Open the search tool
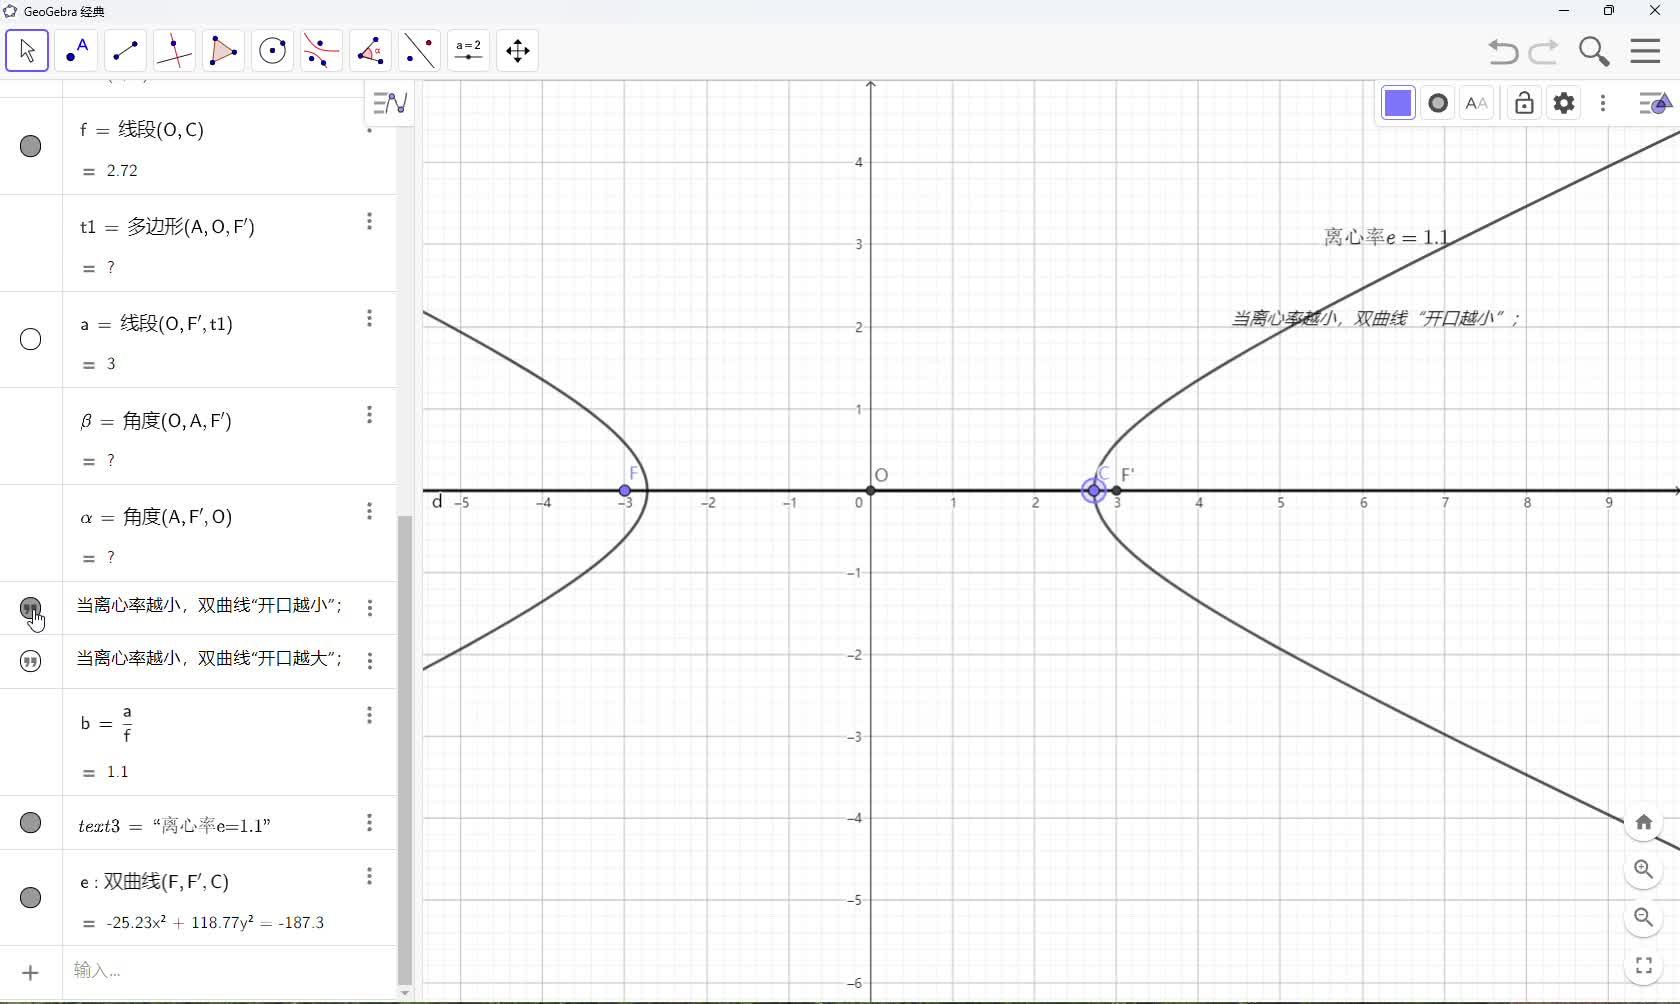The image size is (1680, 1004). 1594,51
